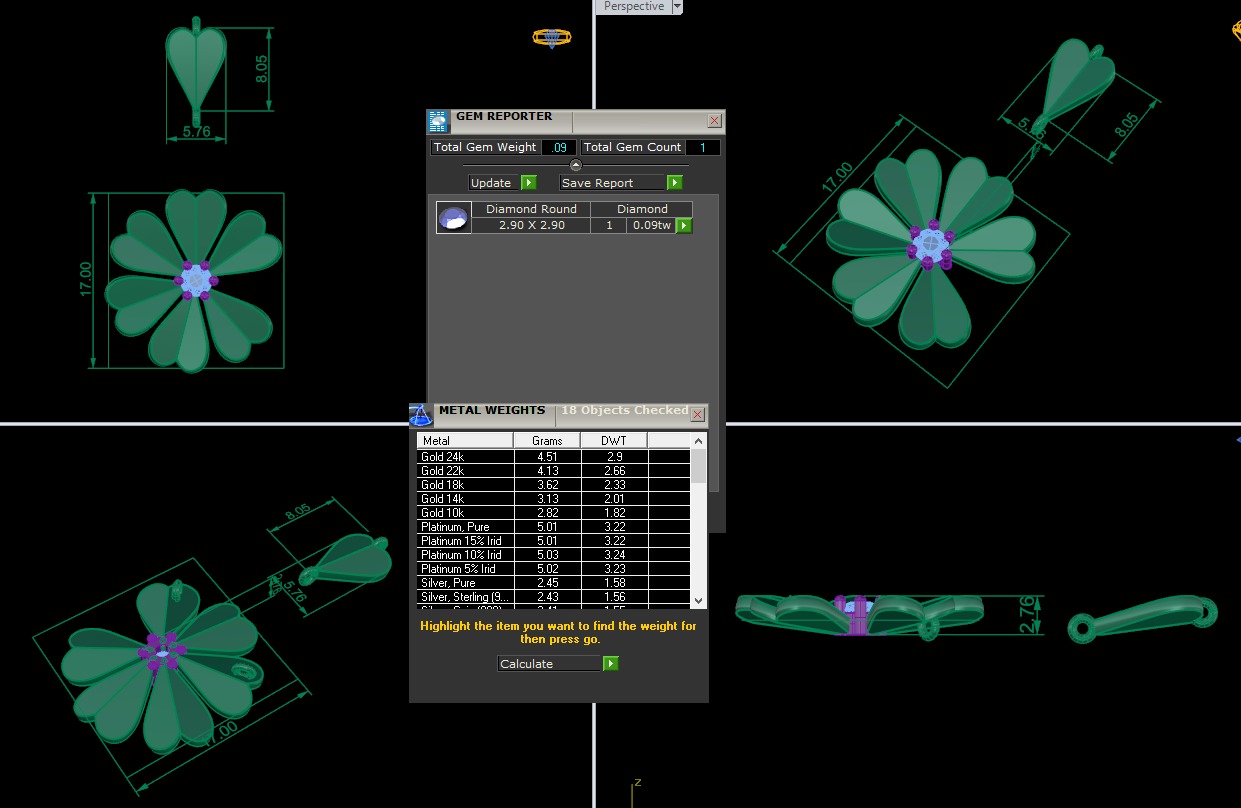Click the round diamond gem thumbnail
Viewport: 1241px width, 808px height.
[453, 218]
